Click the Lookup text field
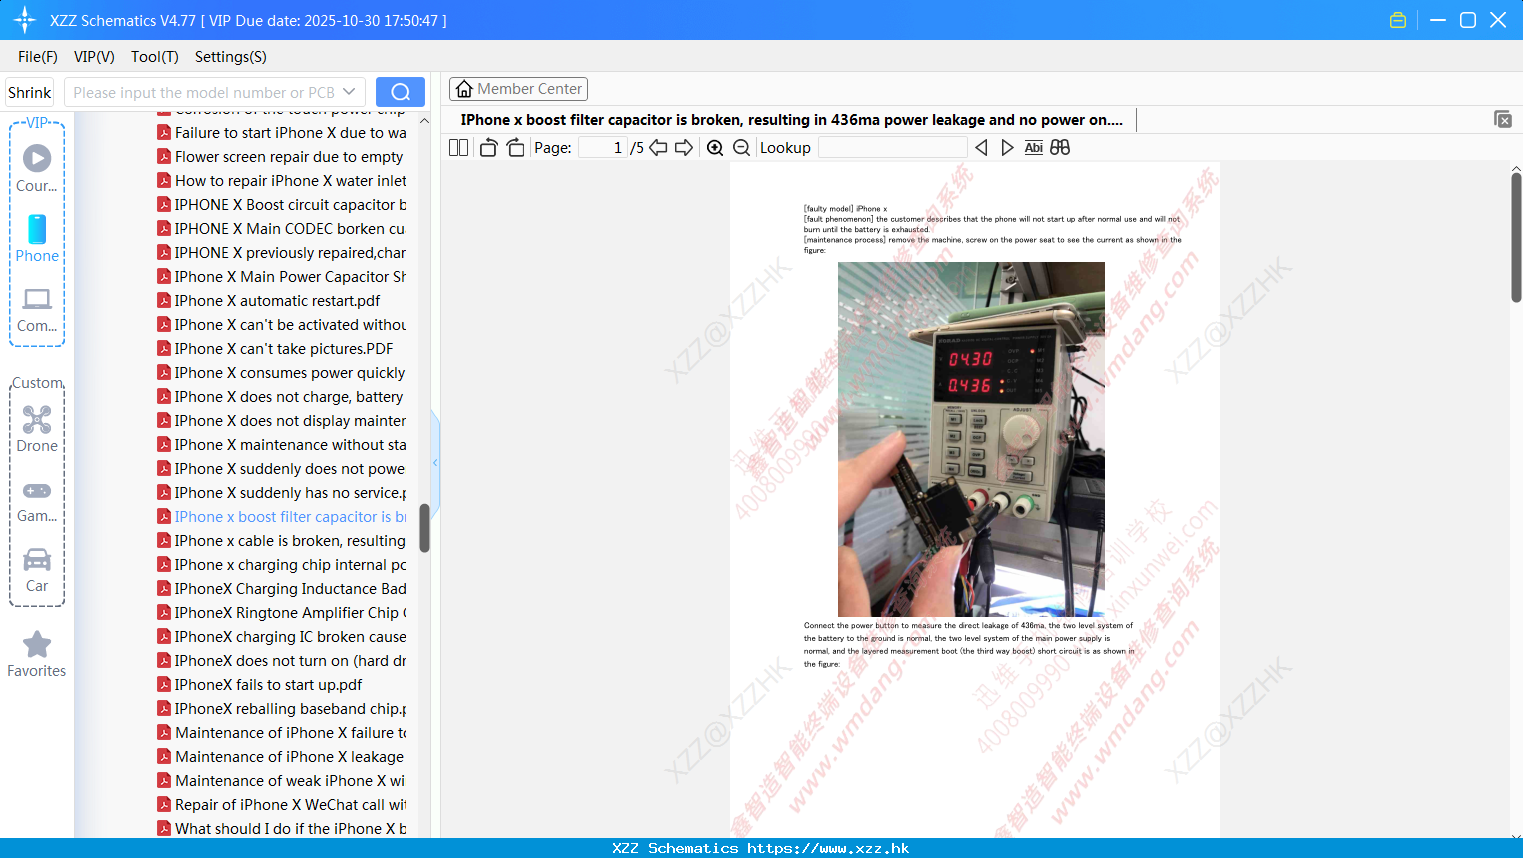 [x=892, y=148]
